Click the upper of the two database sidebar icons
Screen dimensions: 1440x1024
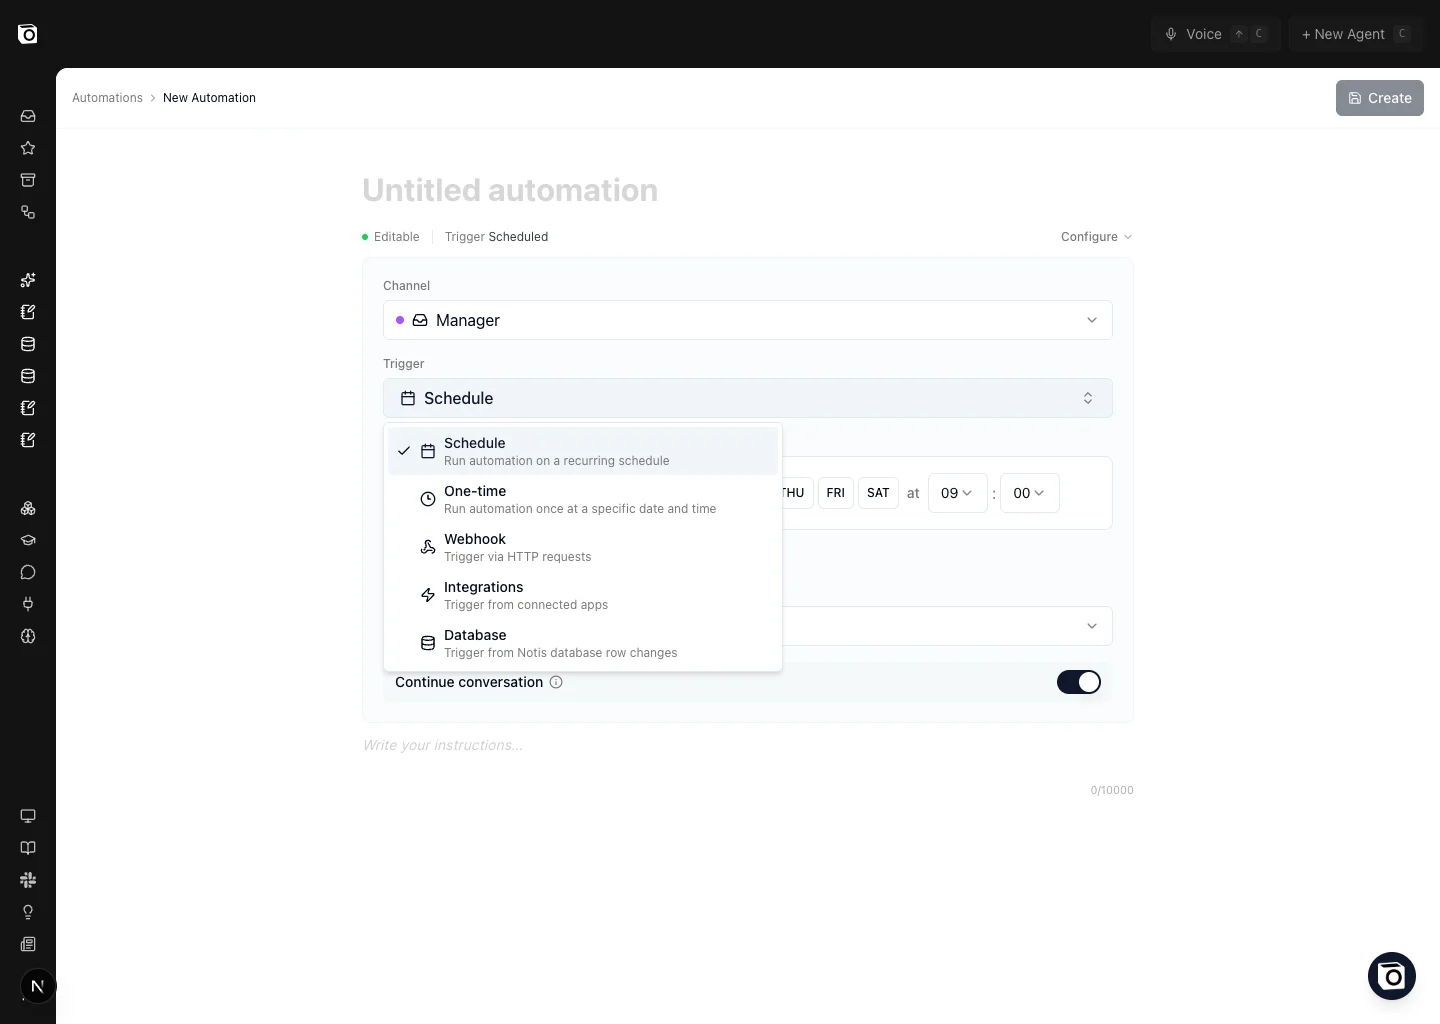point(28,344)
